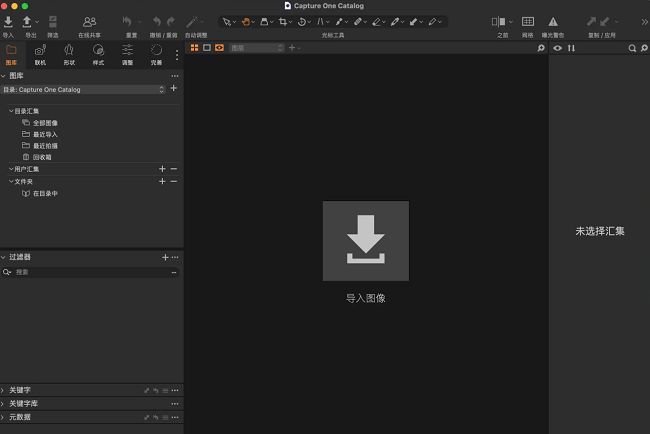Open Online Sharing (在线共享)
This screenshot has height=434, width=650.
(89, 21)
